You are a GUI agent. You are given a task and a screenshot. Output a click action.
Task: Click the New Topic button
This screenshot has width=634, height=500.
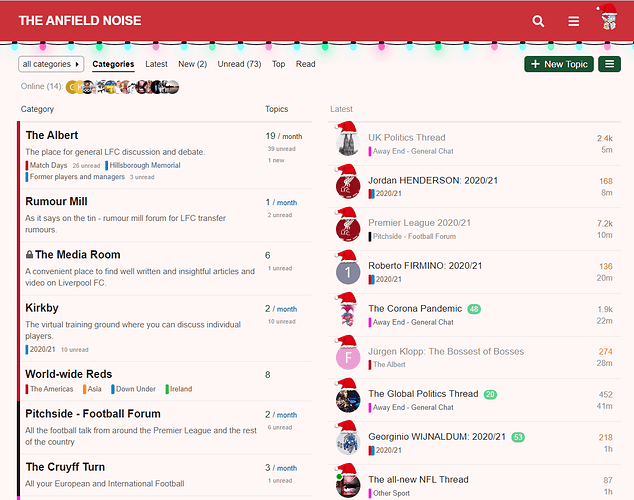tap(559, 64)
